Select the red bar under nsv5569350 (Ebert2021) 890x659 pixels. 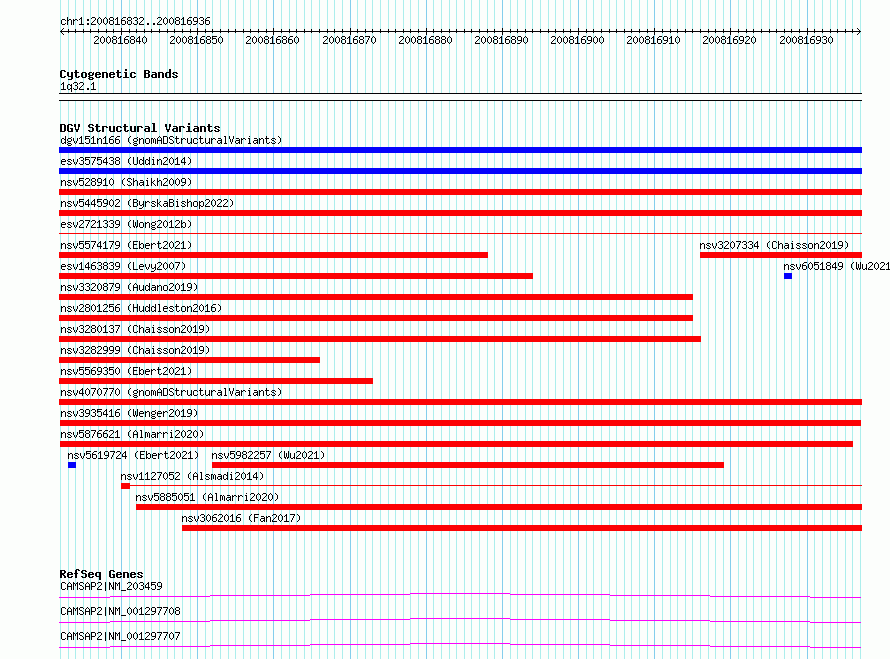click(x=216, y=381)
